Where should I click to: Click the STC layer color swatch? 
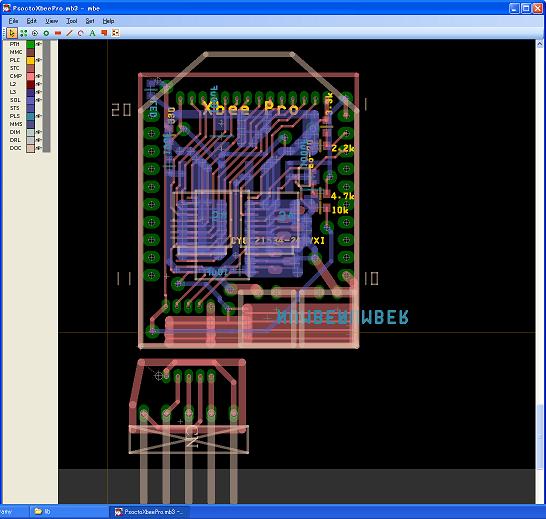tap(31, 68)
